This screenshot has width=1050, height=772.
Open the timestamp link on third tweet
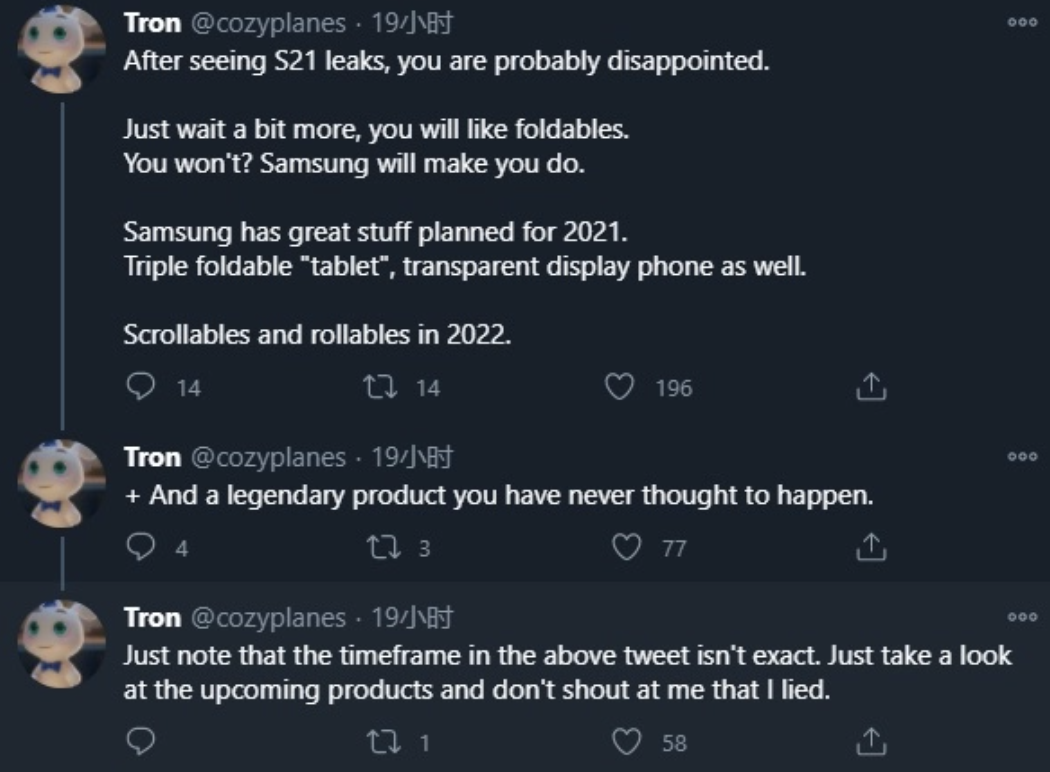pyautogui.click(x=412, y=617)
